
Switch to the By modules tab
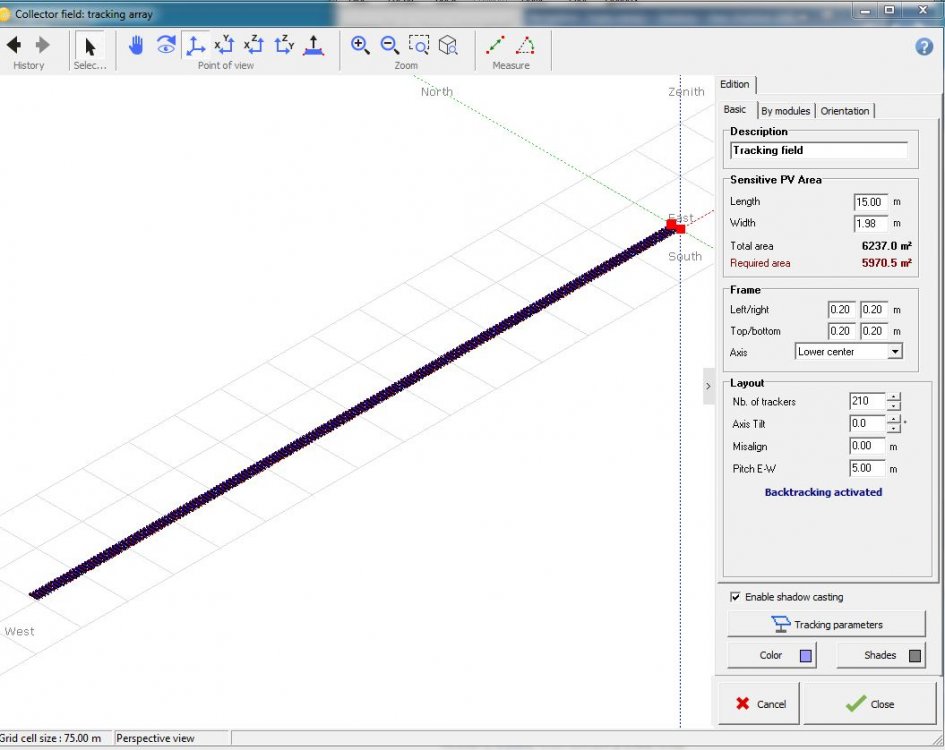point(785,111)
